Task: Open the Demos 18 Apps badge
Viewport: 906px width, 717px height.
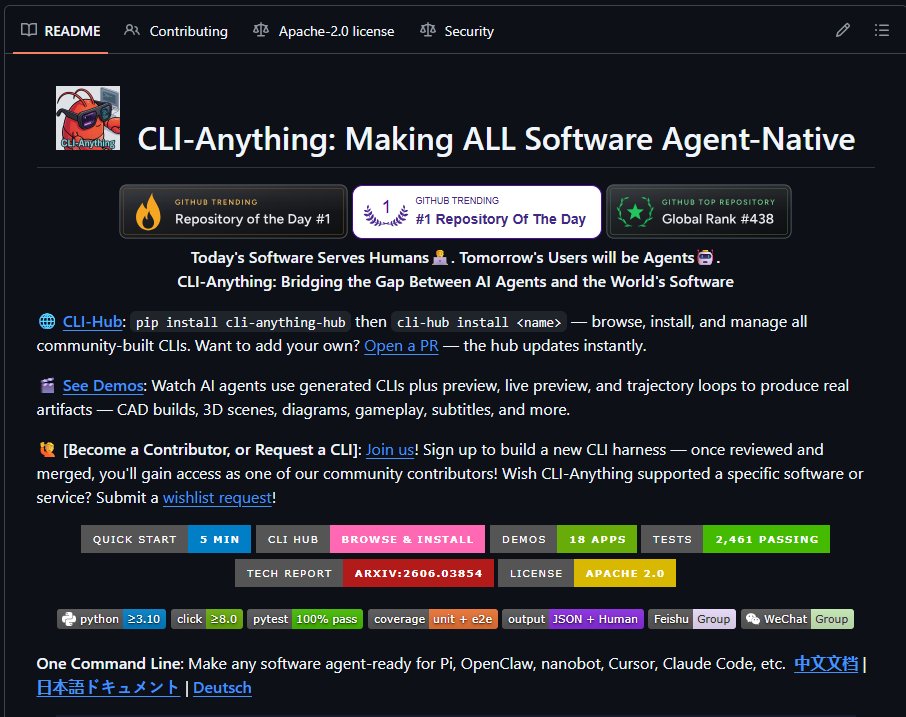Action: click(563, 539)
